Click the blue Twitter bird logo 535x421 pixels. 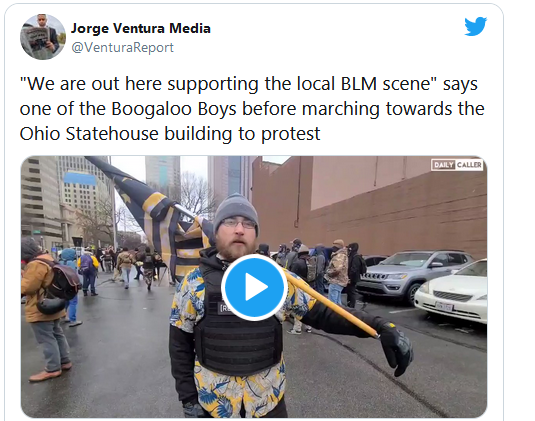pyautogui.click(x=475, y=26)
